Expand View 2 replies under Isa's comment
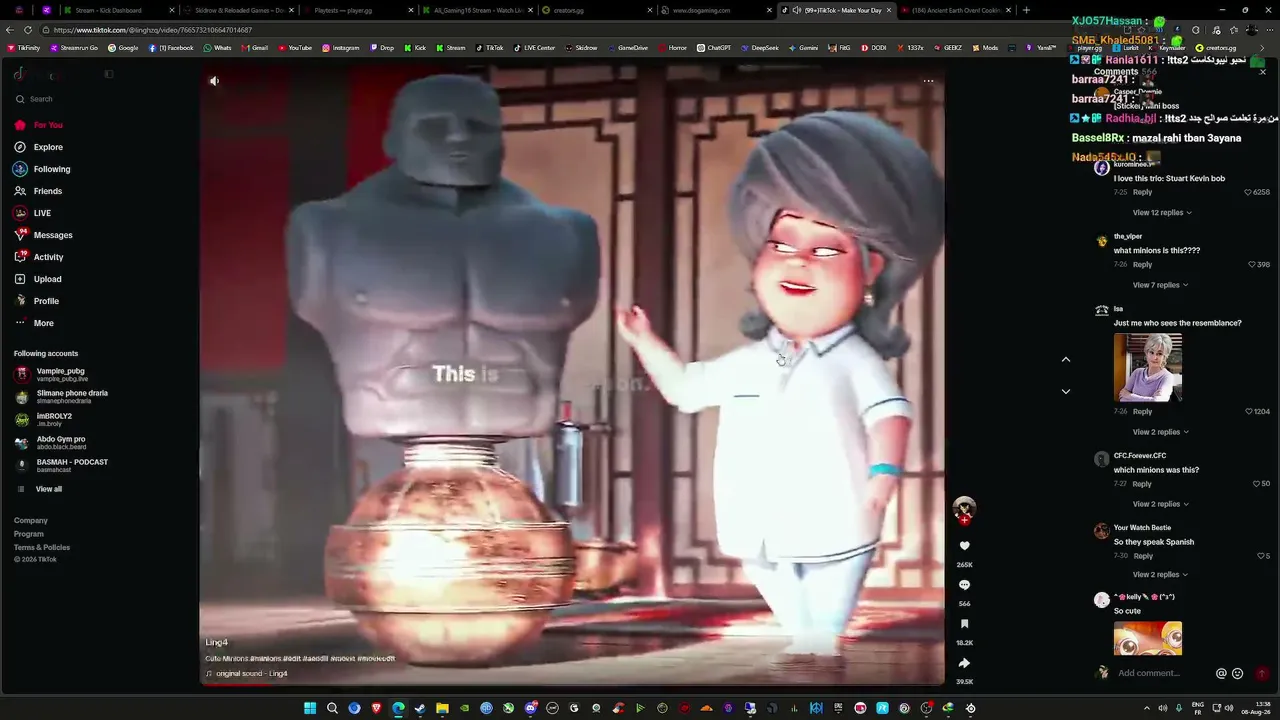The height and width of the screenshot is (720, 1280). pos(1160,432)
